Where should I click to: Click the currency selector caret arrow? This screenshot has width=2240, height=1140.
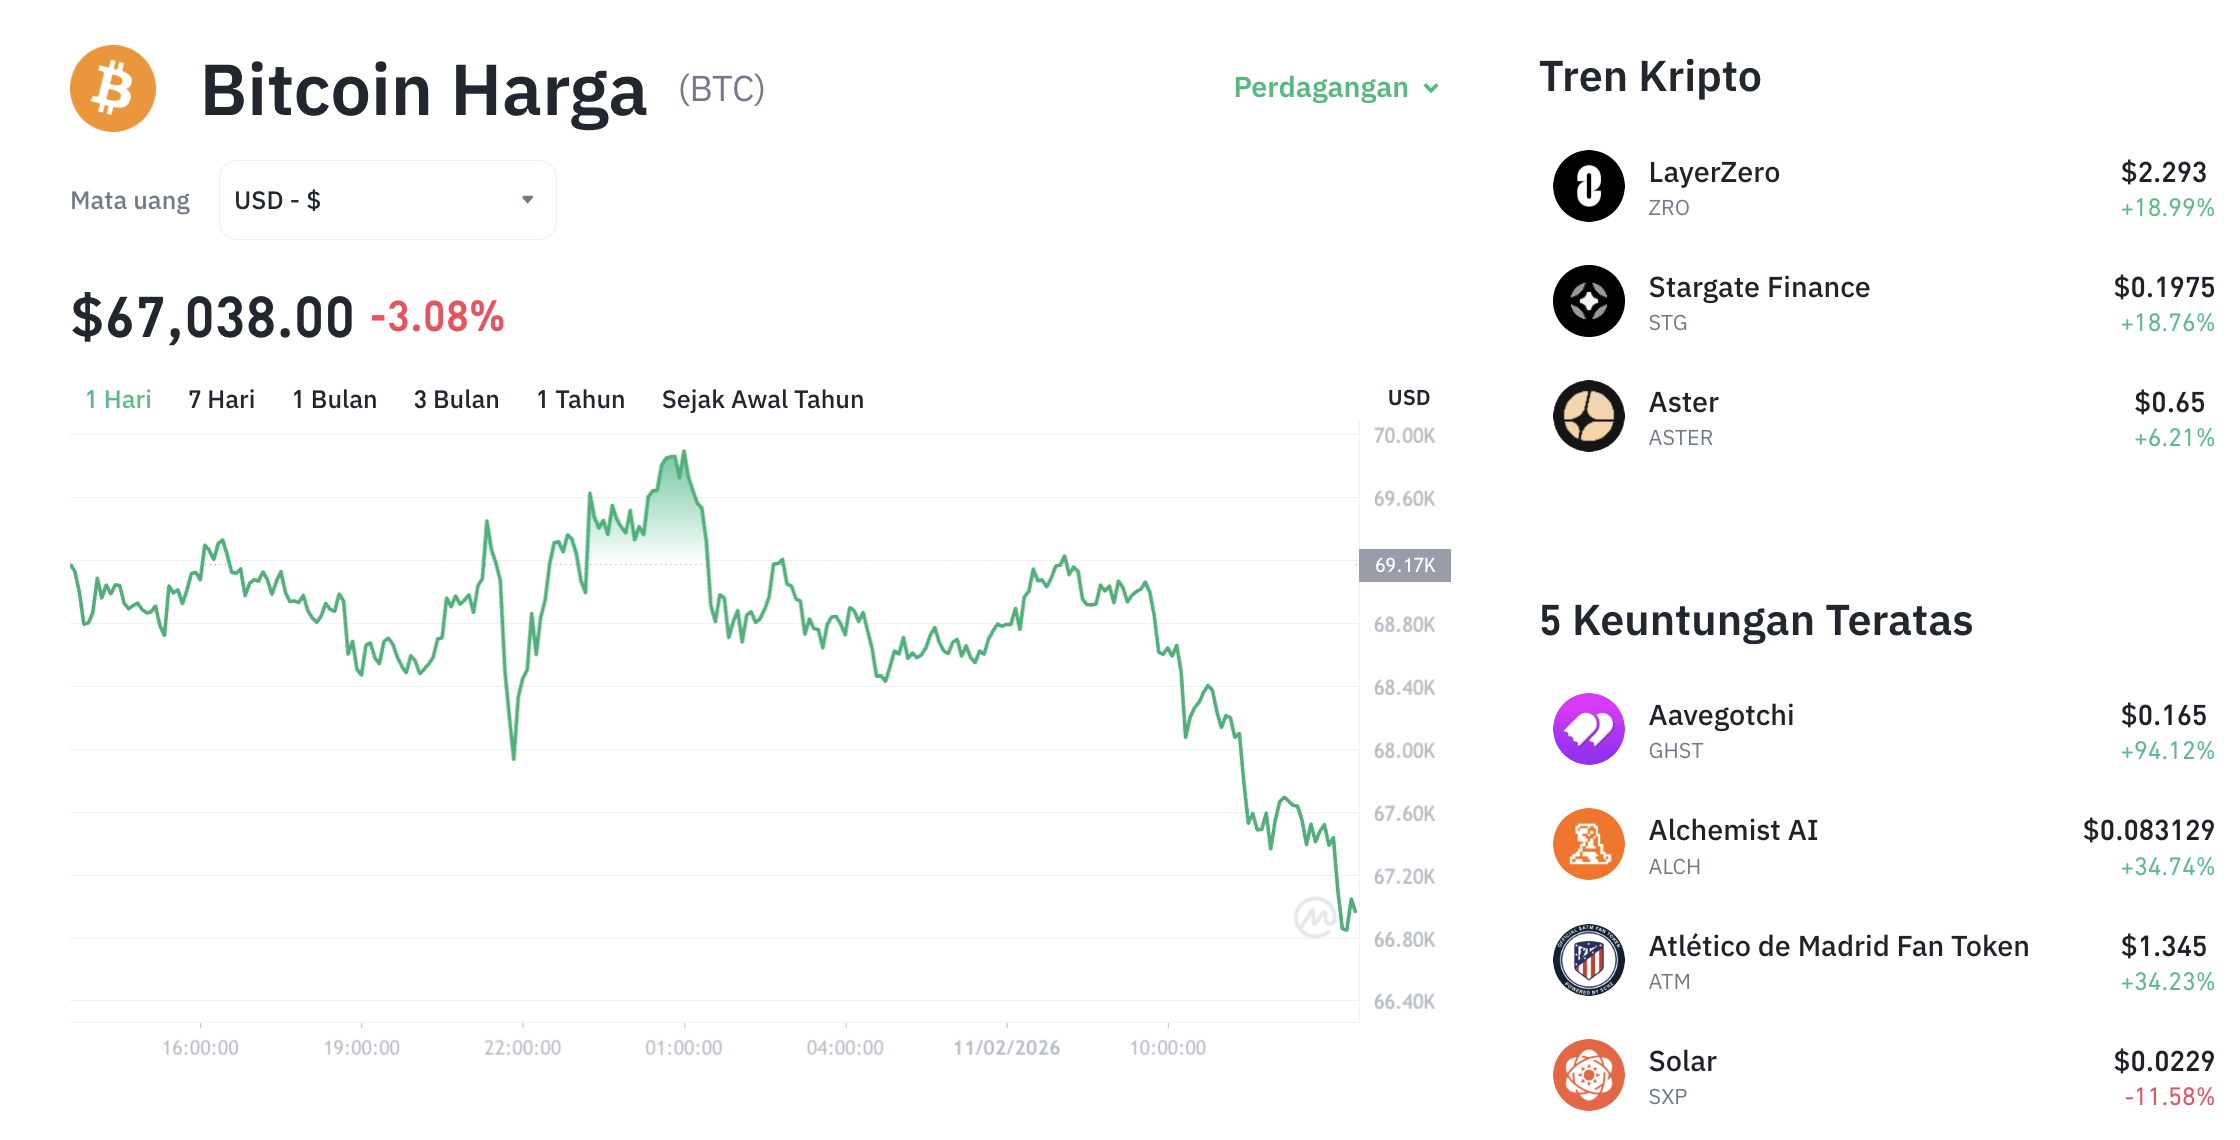point(527,200)
